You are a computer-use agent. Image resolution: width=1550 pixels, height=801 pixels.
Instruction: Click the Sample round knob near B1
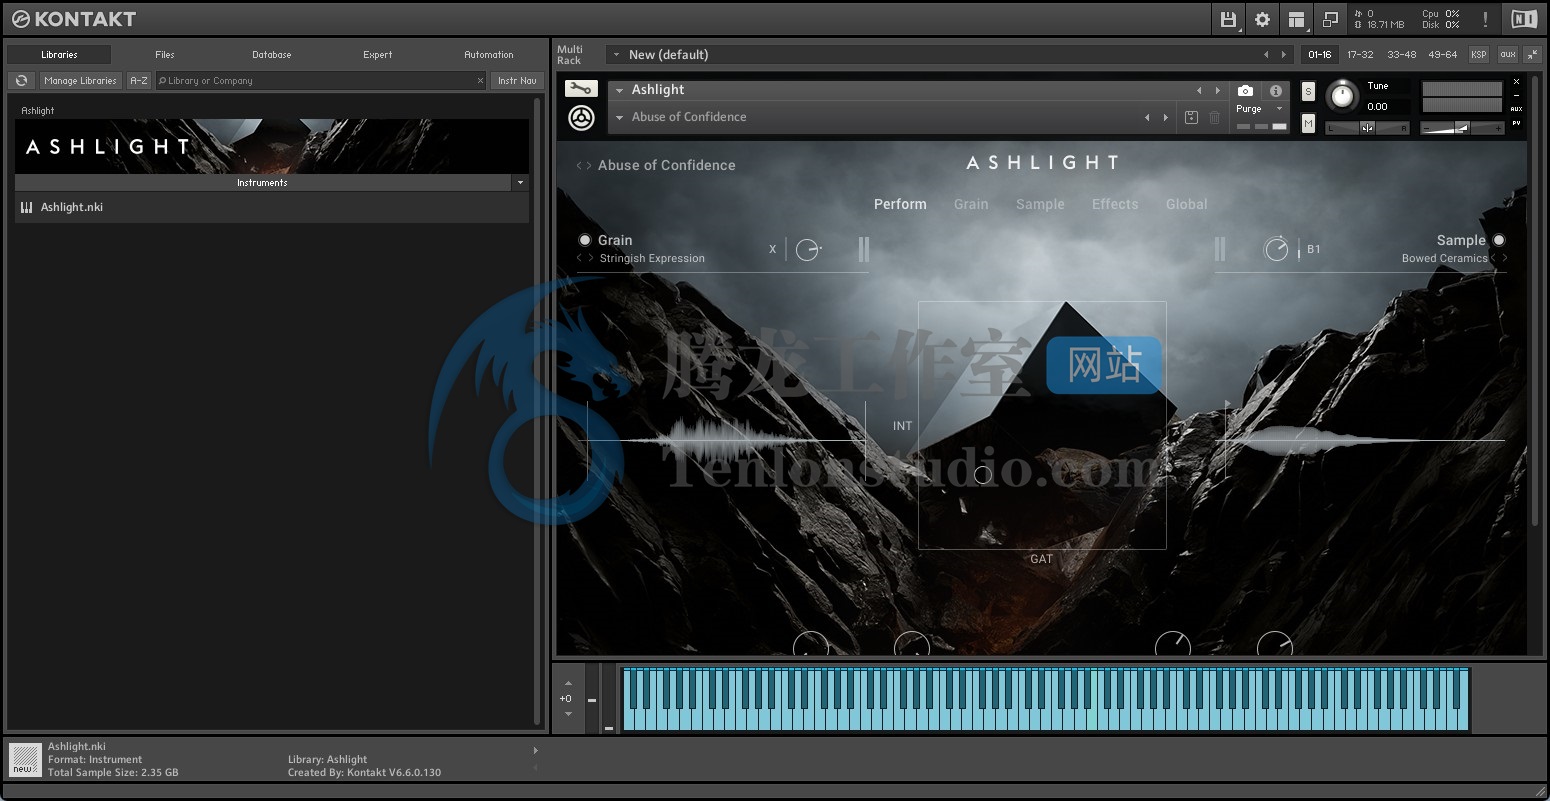(1276, 249)
